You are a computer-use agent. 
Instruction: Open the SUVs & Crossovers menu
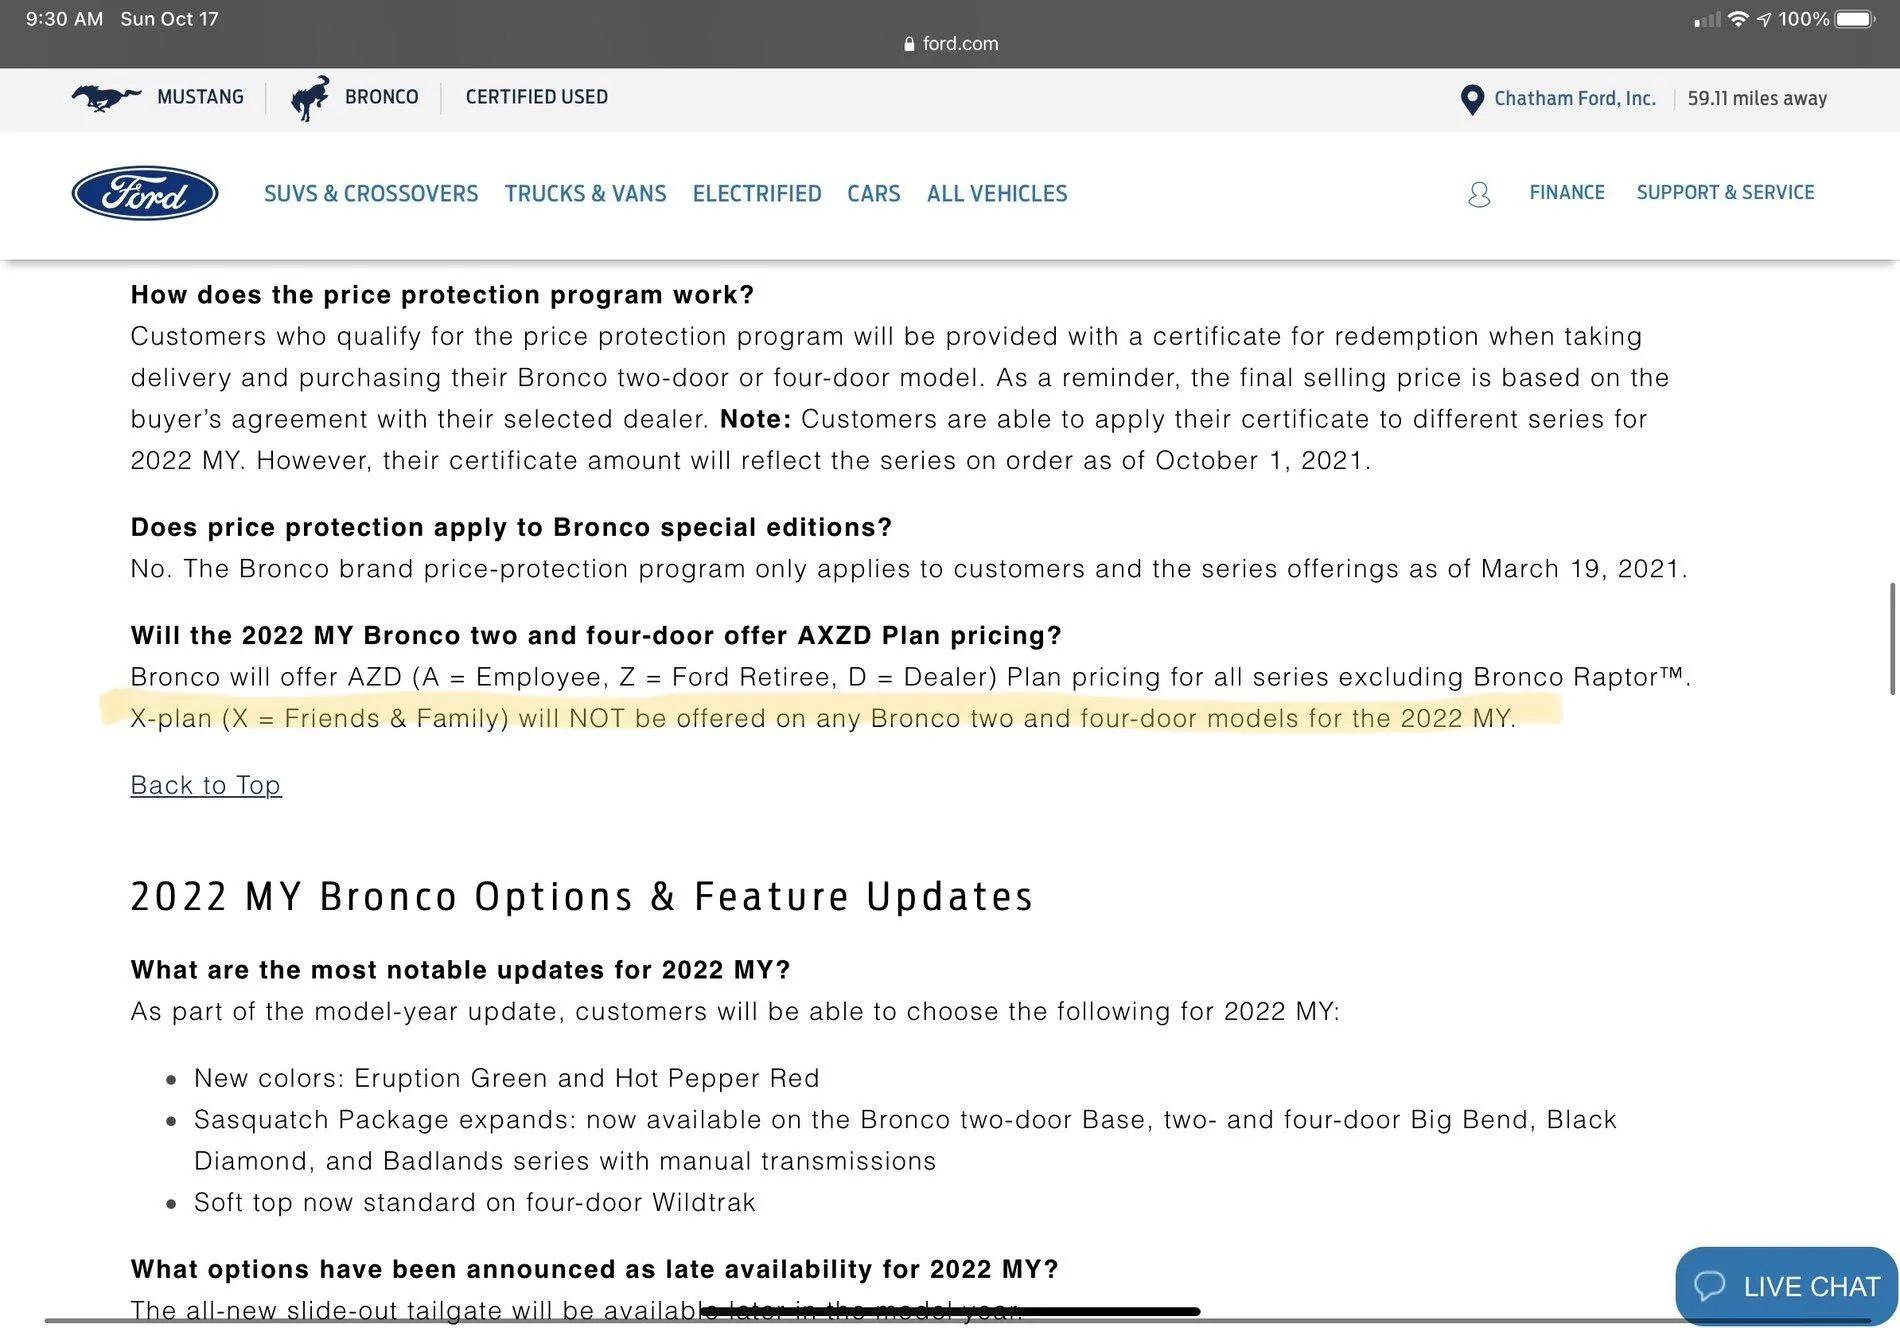tap(371, 193)
